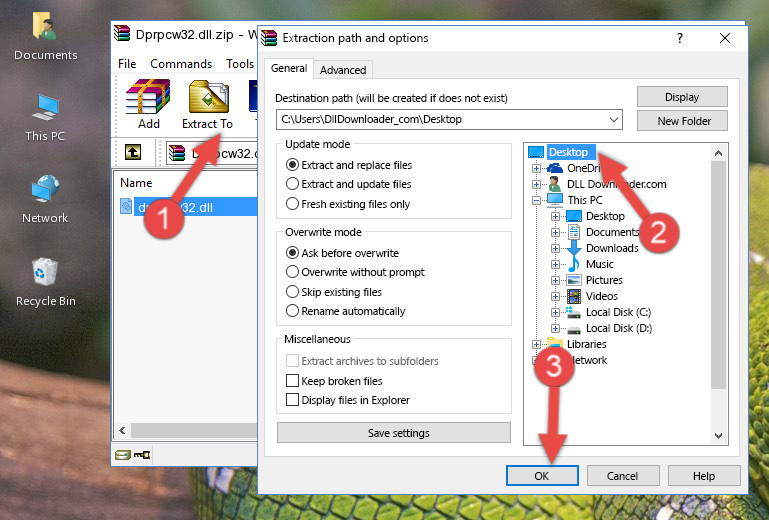Expand the Libraries tree node
The width and height of the screenshot is (769, 520).
(536, 344)
